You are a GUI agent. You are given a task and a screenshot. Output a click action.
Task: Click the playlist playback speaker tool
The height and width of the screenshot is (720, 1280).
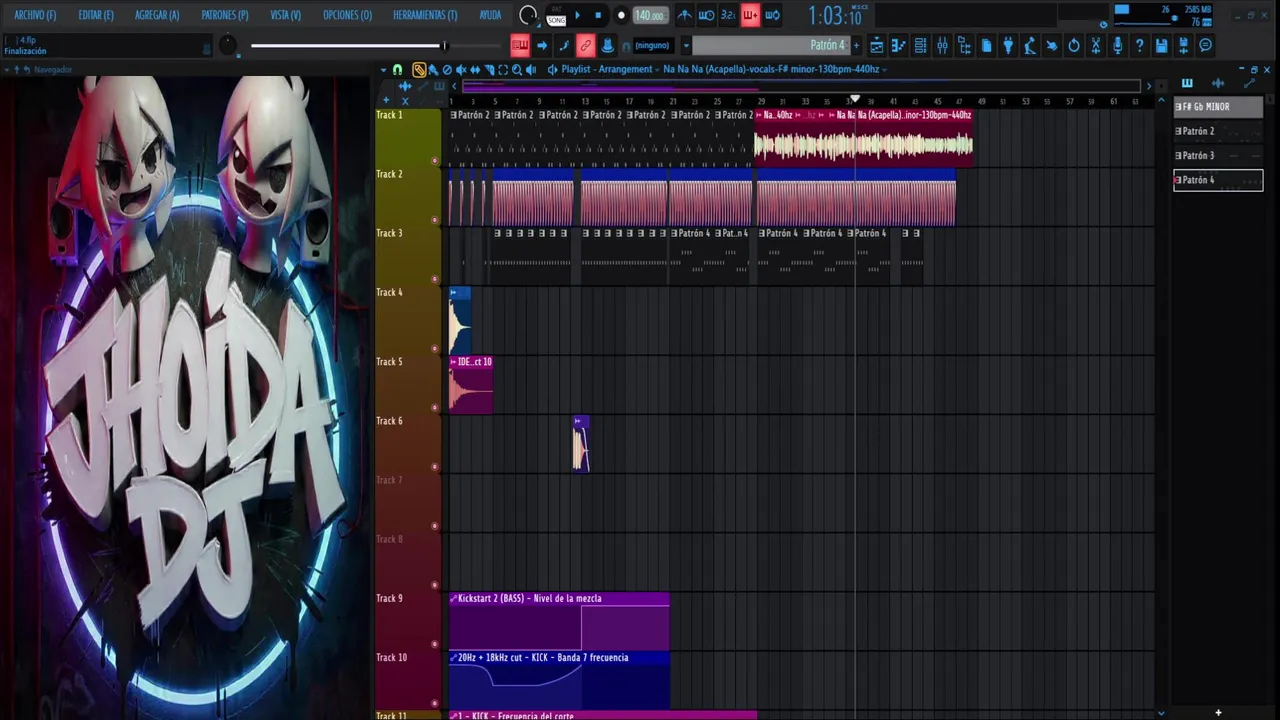531,69
